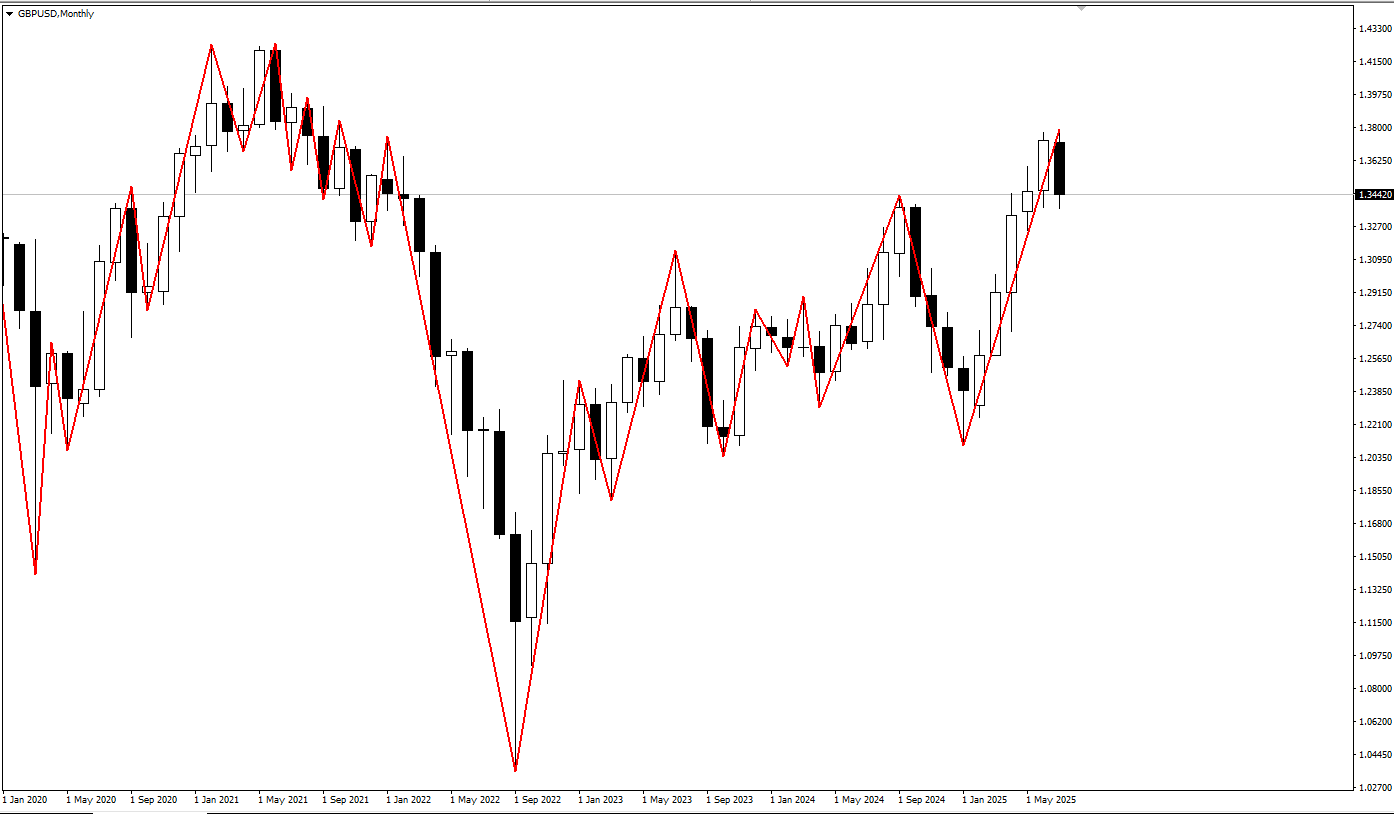The height and width of the screenshot is (814, 1394).
Task: Click the zigzag peak near May 2023
Action: (675, 251)
